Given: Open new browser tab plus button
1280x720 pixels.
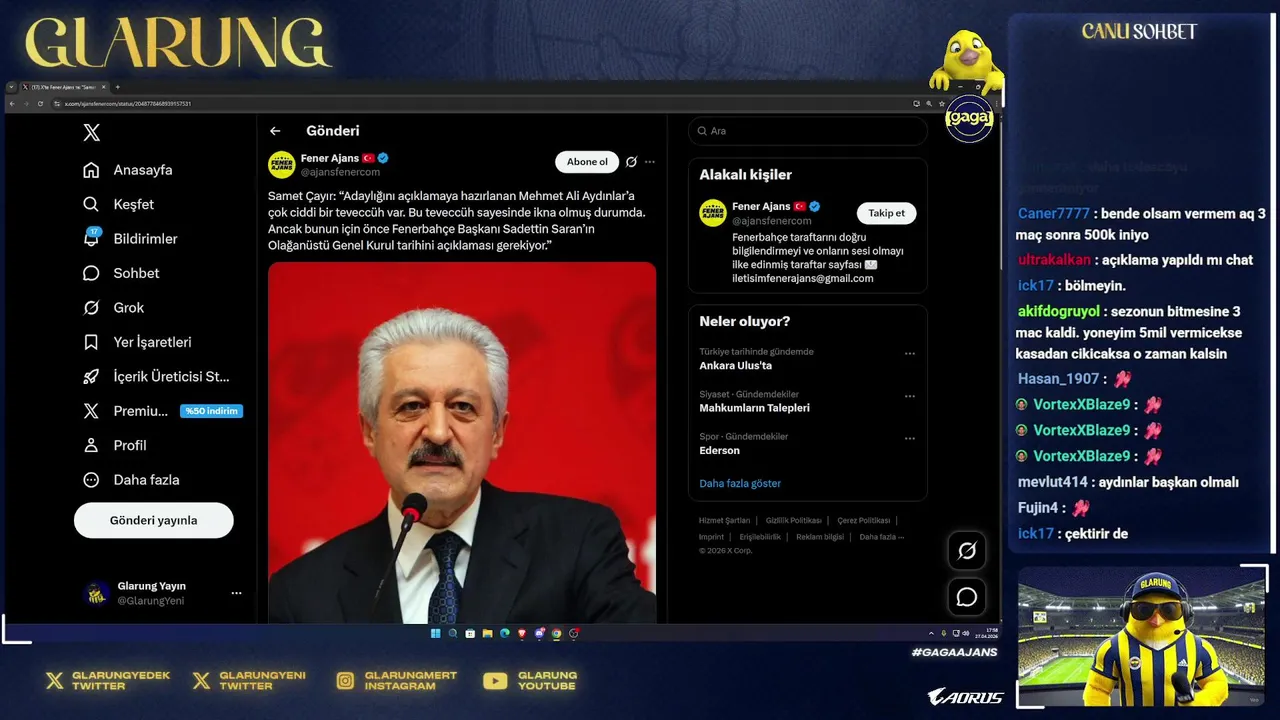Looking at the screenshot, I should point(117,87).
